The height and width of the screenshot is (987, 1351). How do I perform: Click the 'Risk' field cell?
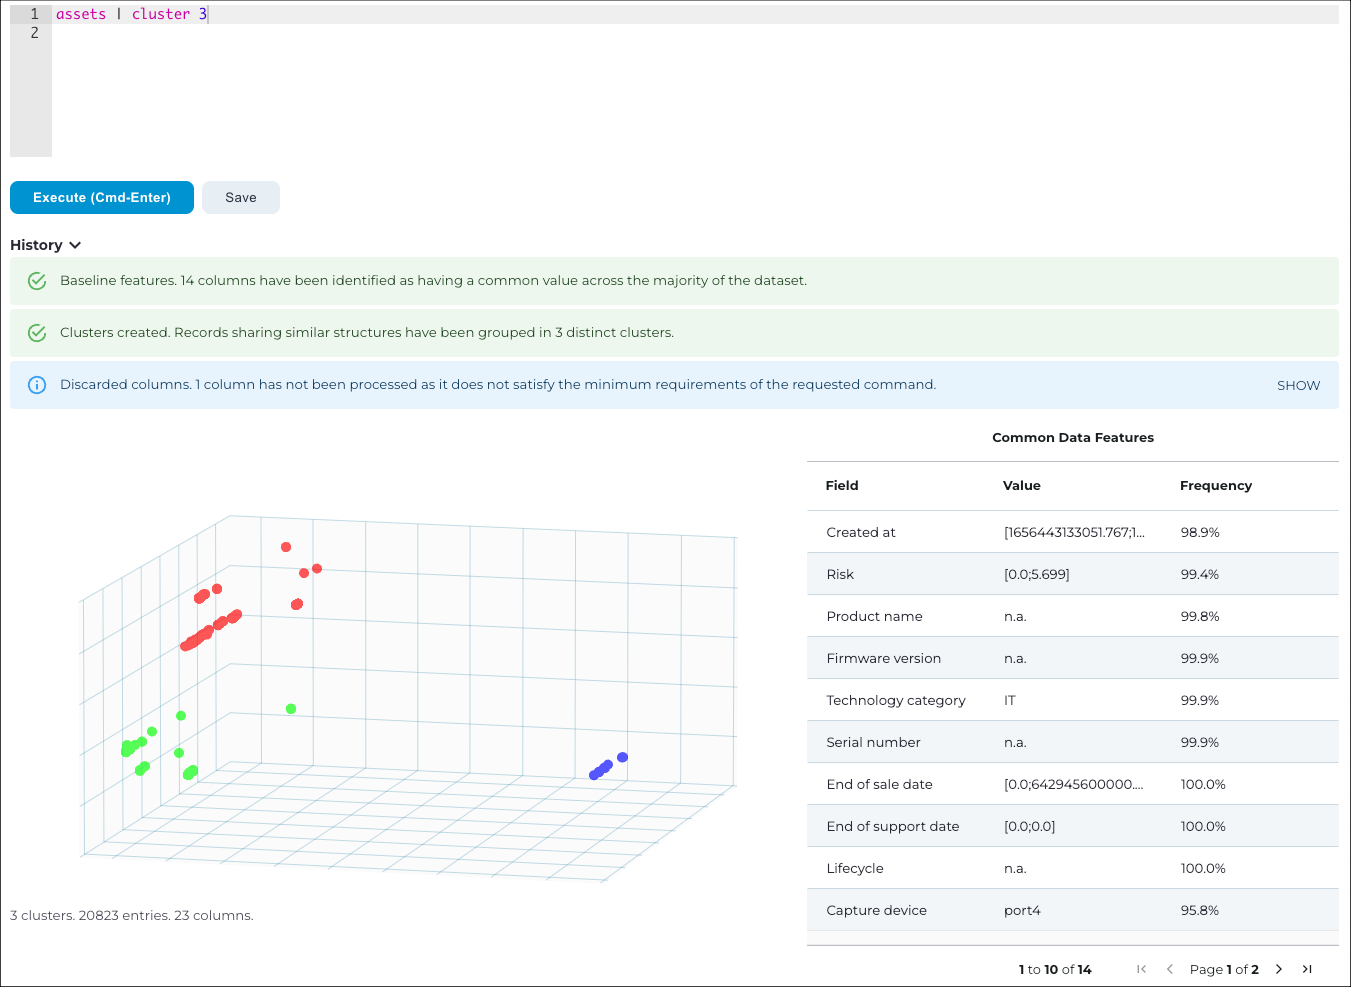pyautogui.click(x=840, y=574)
